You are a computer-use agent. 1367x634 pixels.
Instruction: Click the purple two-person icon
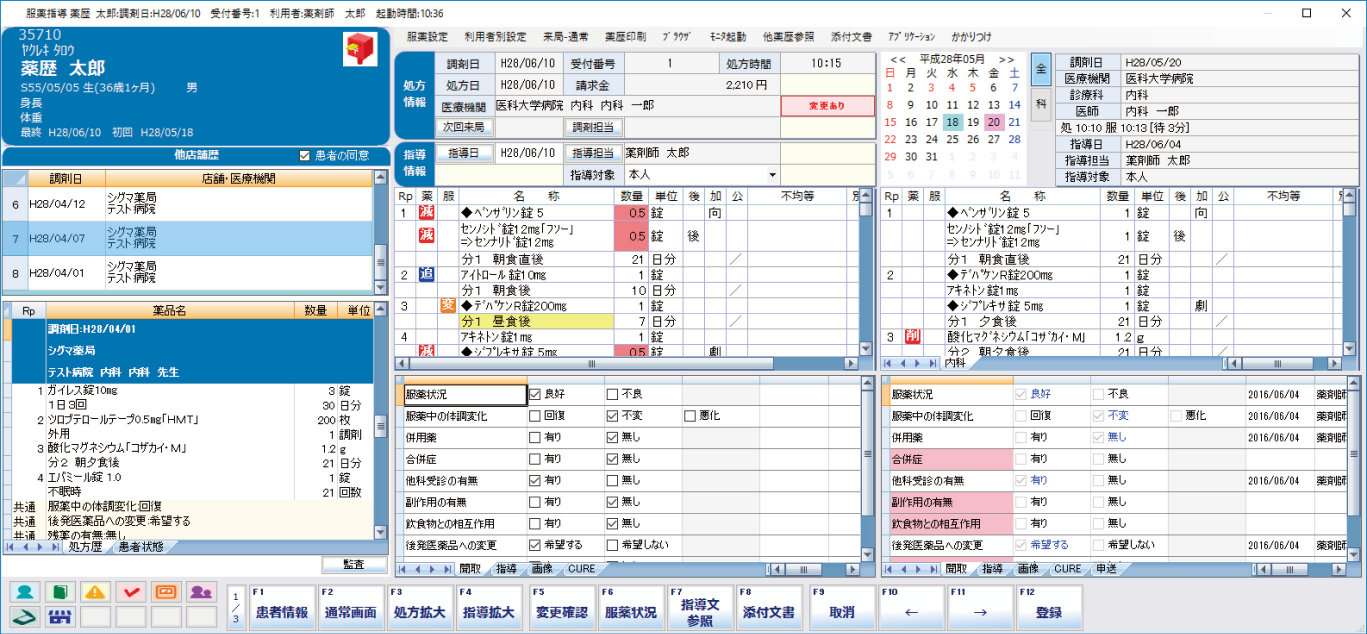[201, 592]
